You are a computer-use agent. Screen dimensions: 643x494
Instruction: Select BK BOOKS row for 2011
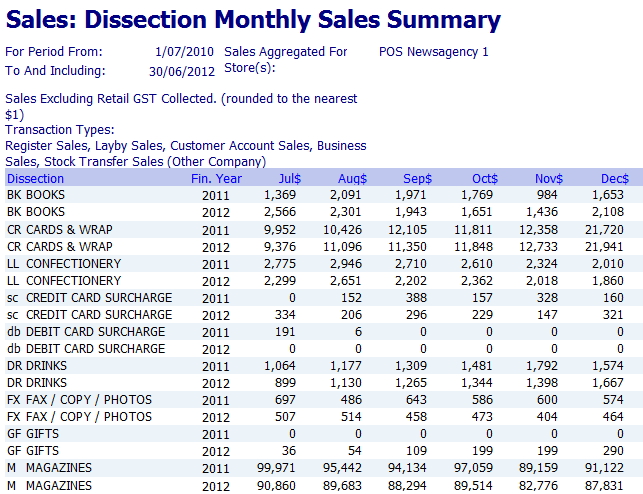[x=324, y=195]
